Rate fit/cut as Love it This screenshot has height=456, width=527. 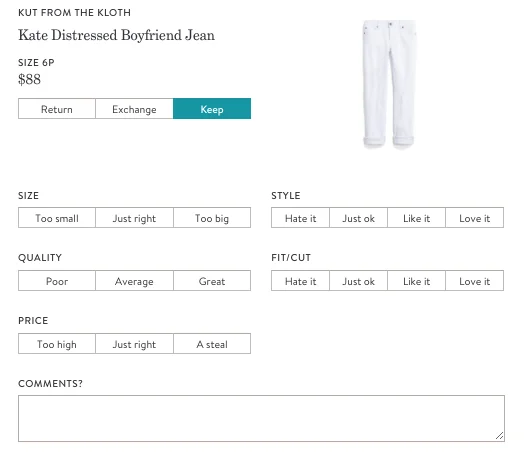pos(475,281)
